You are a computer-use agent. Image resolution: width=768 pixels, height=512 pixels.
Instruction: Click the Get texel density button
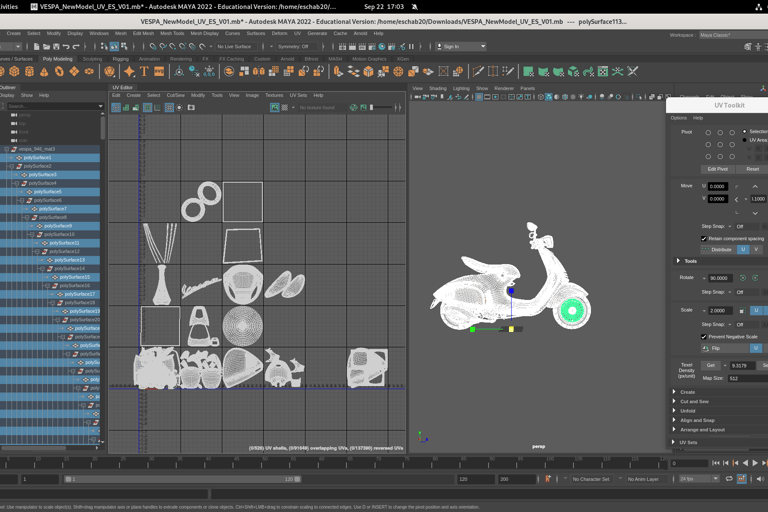711,366
